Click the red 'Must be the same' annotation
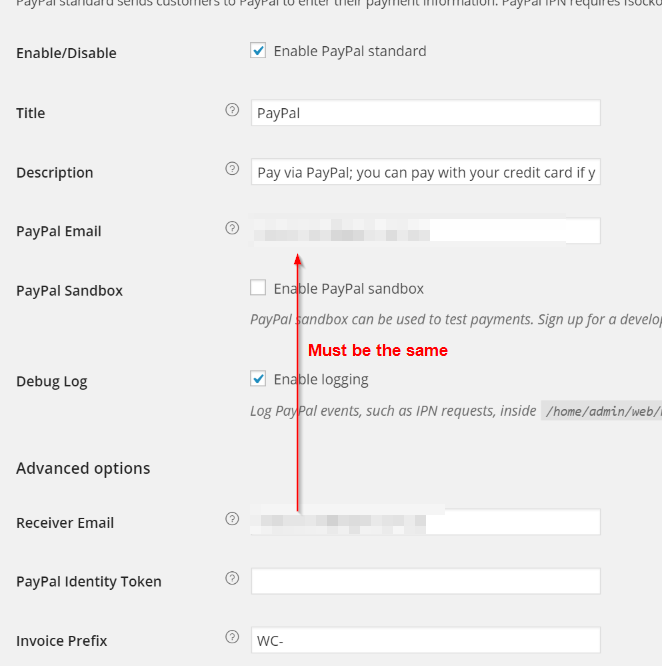The width and height of the screenshot is (662, 666). [378, 351]
